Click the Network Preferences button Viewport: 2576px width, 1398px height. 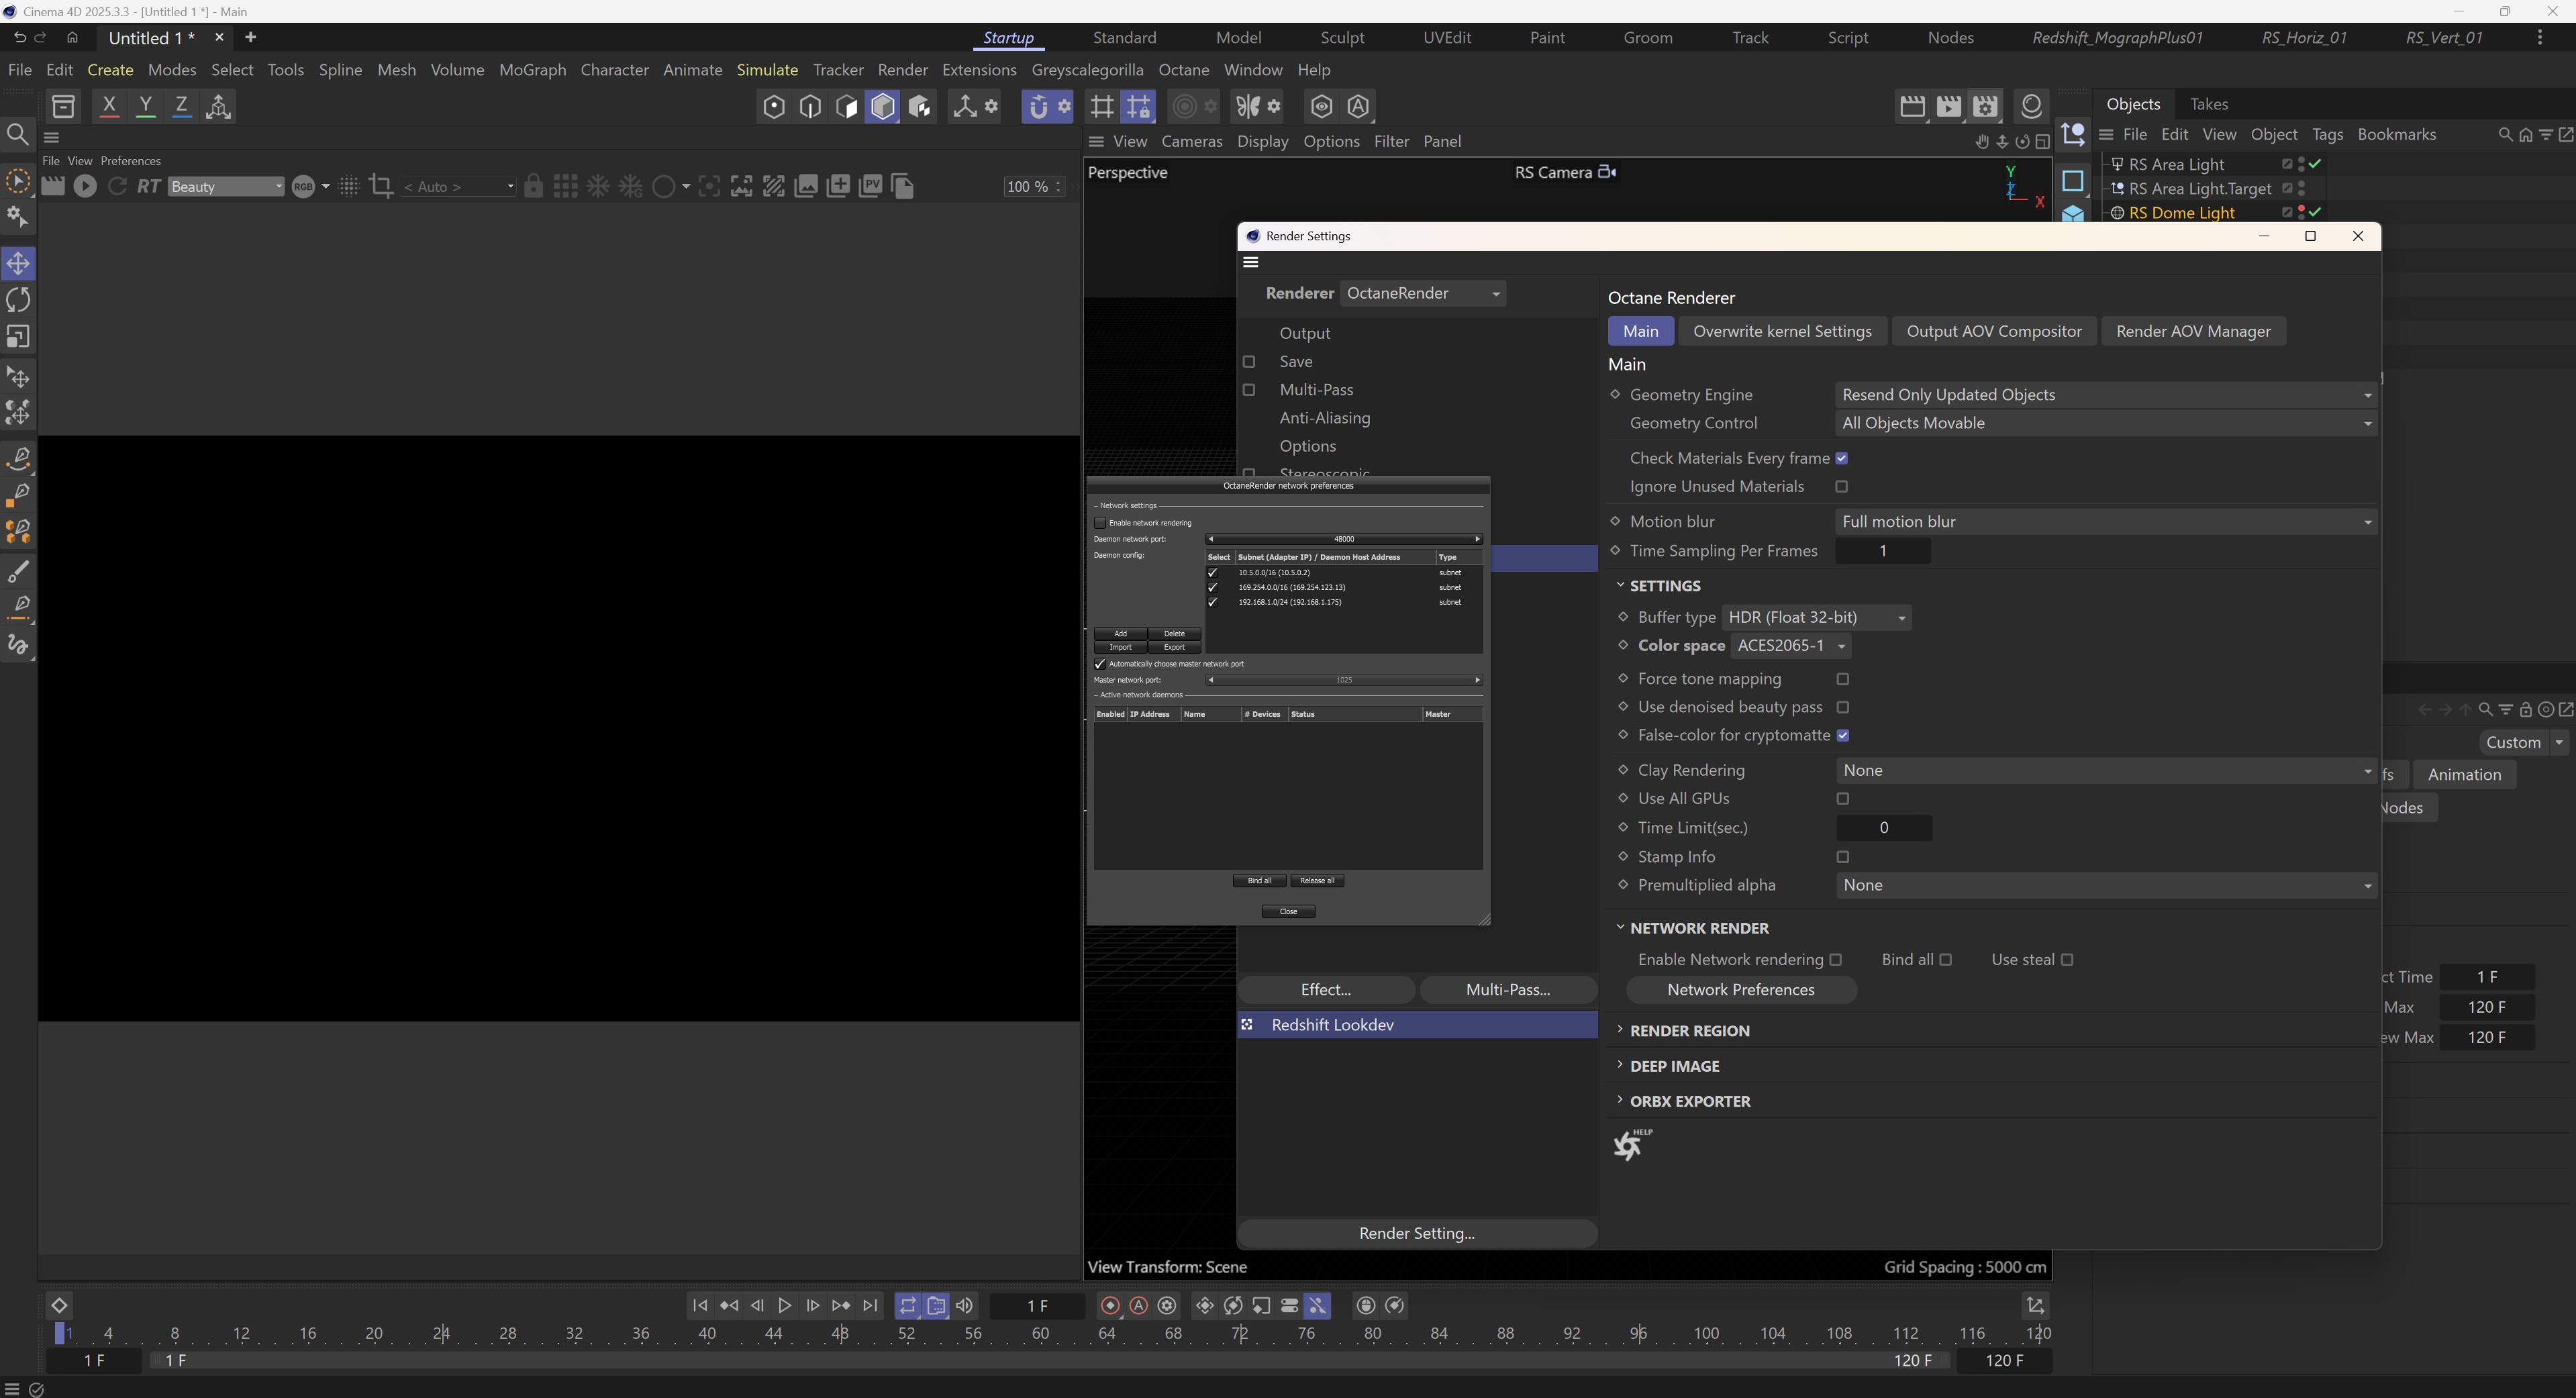pos(1741,990)
